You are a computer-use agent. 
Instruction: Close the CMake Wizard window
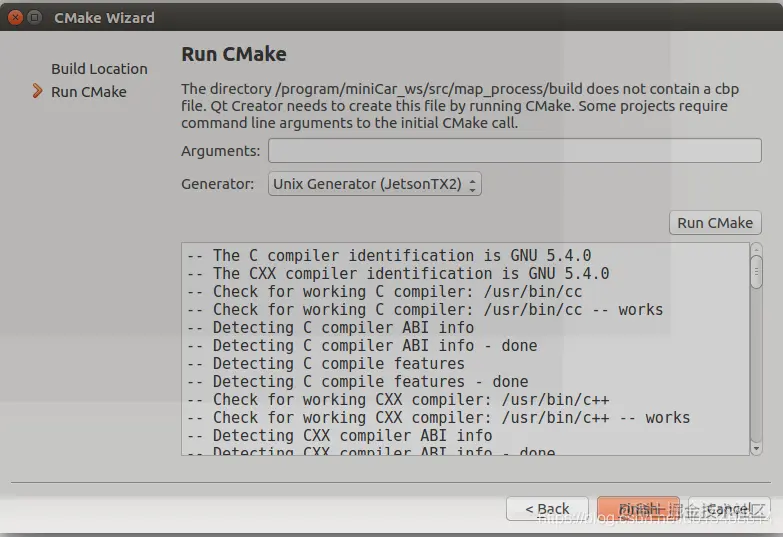click(15, 17)
